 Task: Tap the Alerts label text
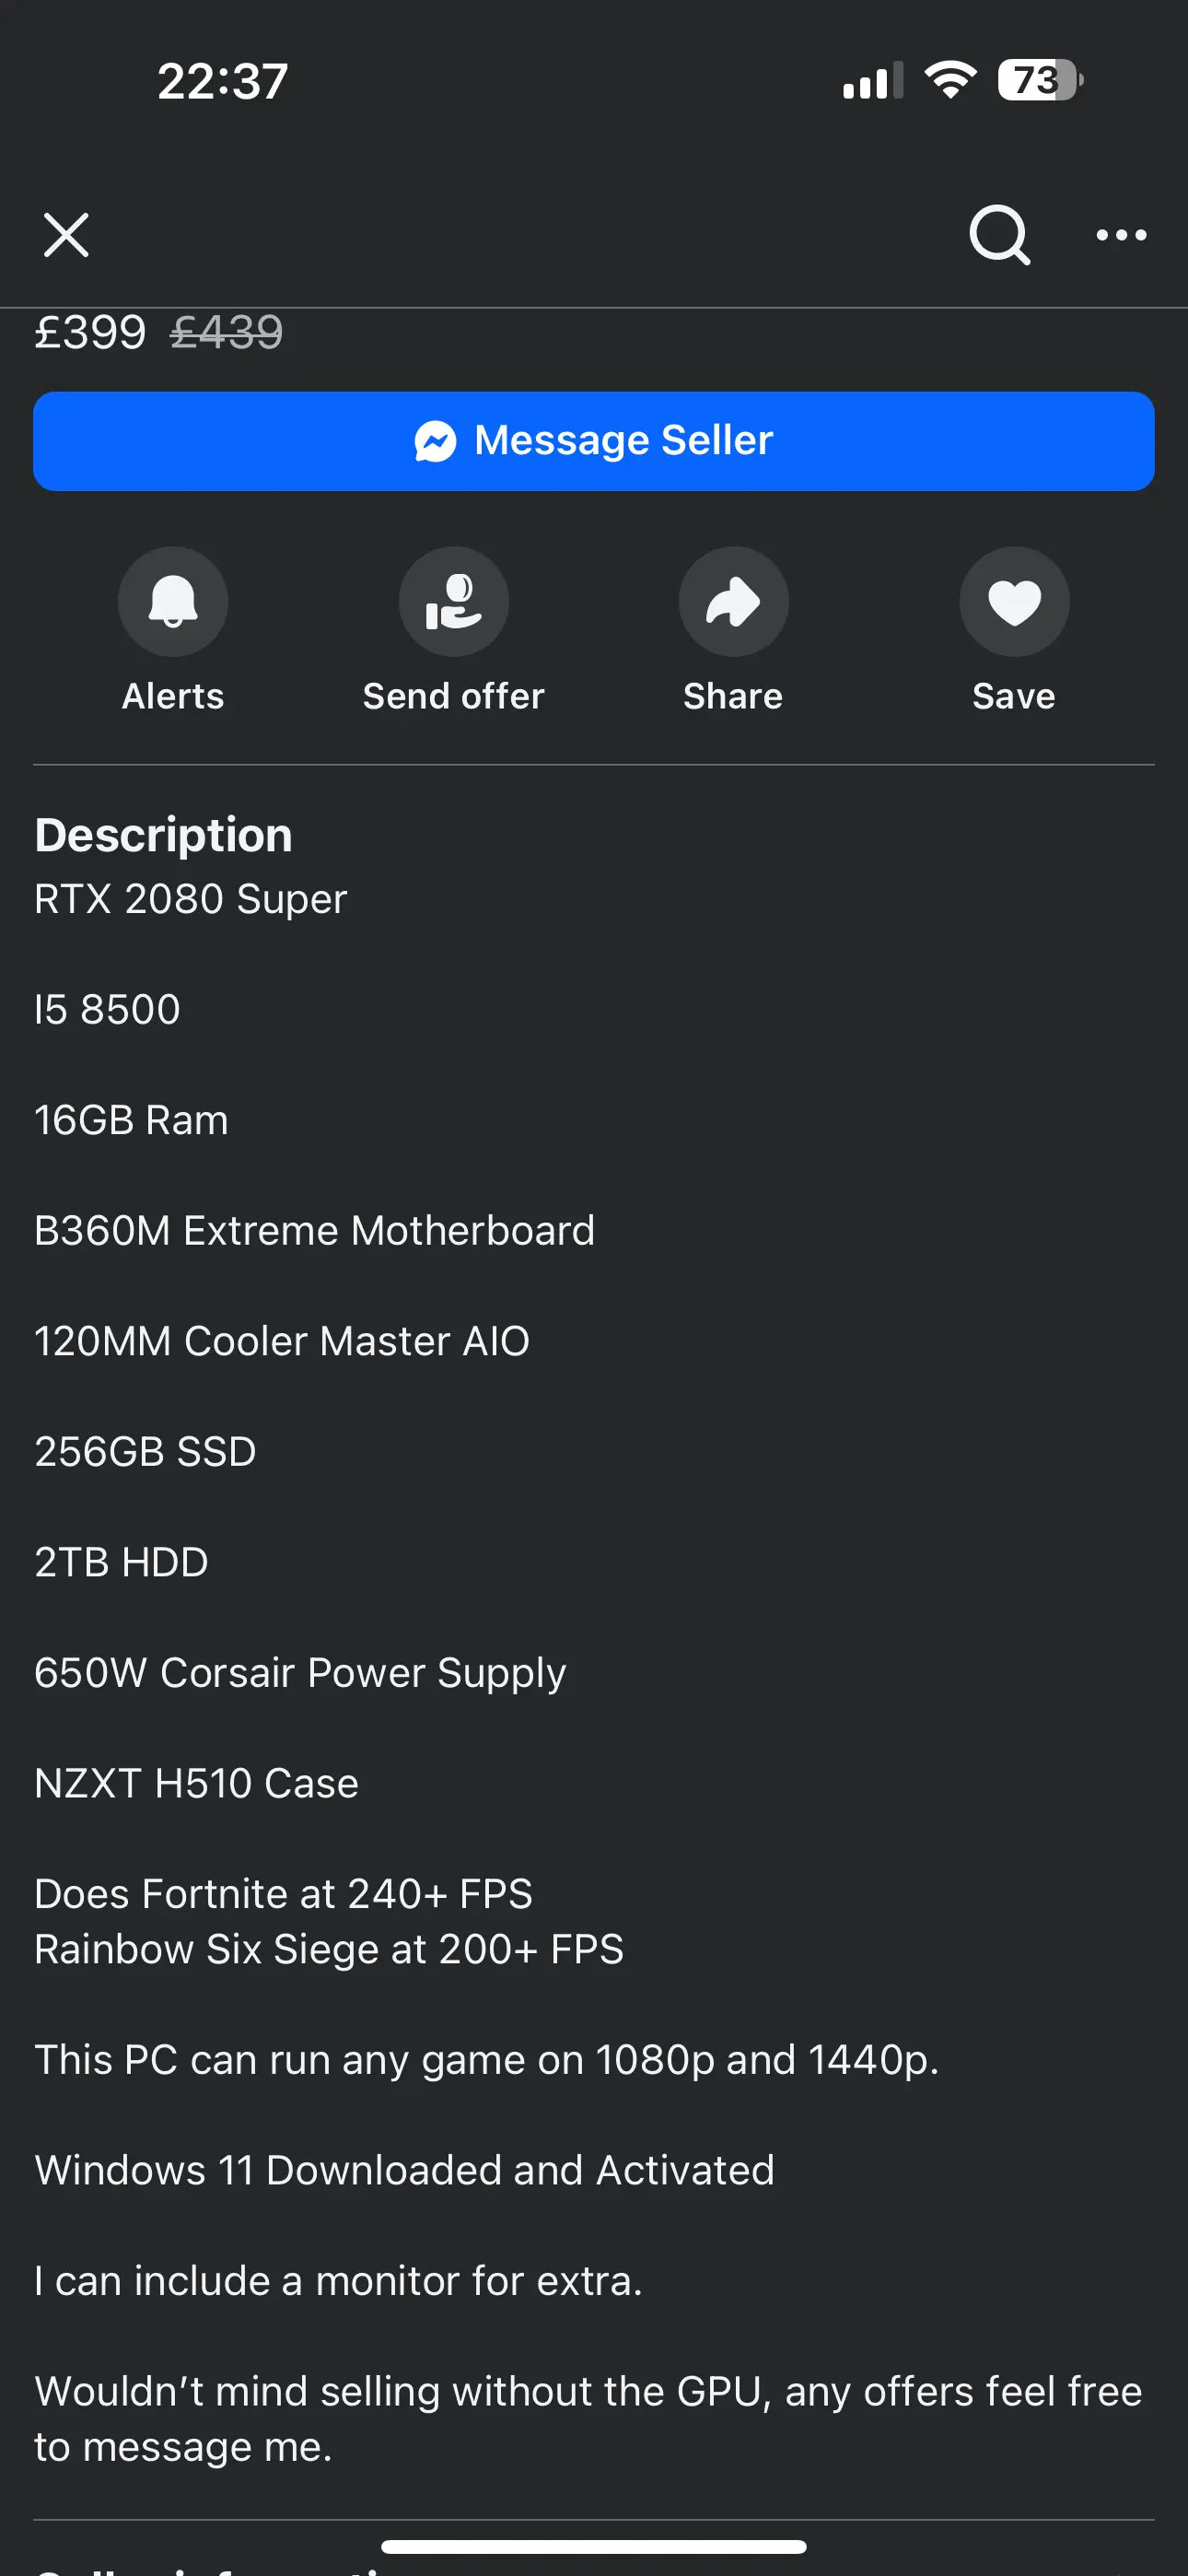[173, 696]
